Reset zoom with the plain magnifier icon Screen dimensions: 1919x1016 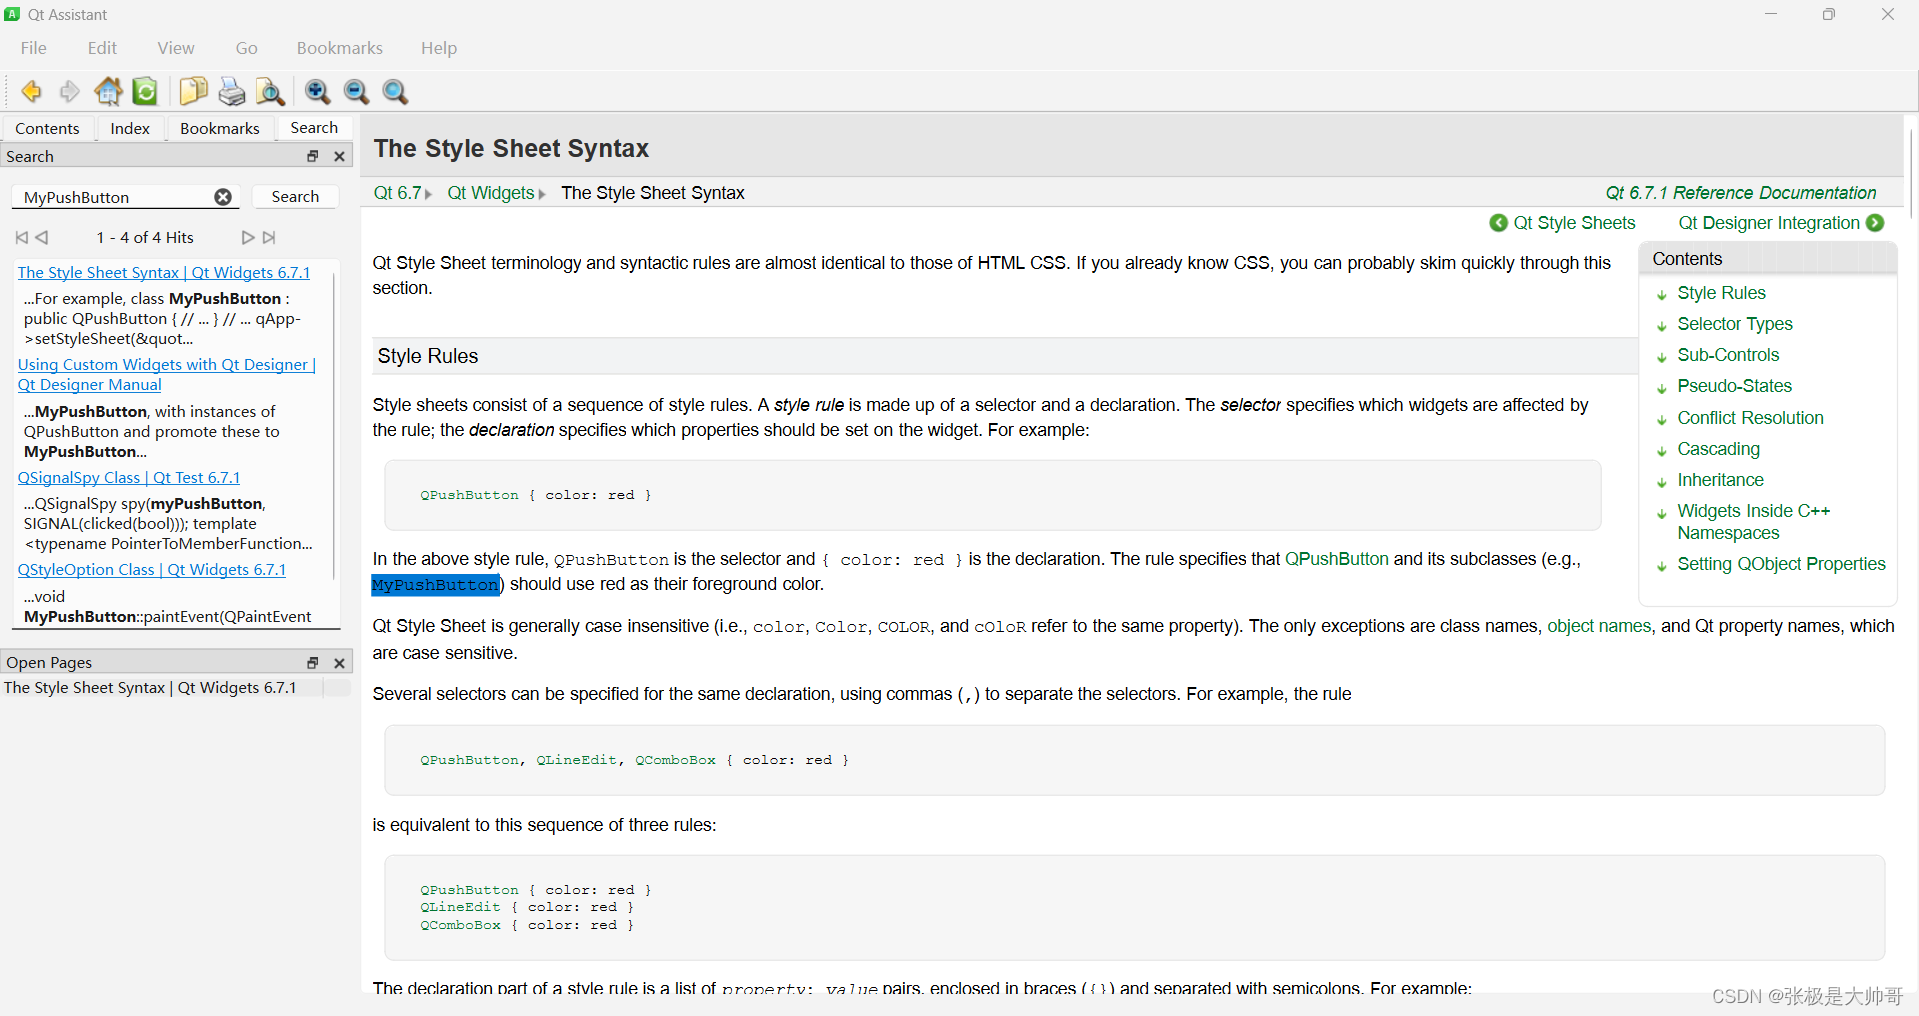point(395,92)
